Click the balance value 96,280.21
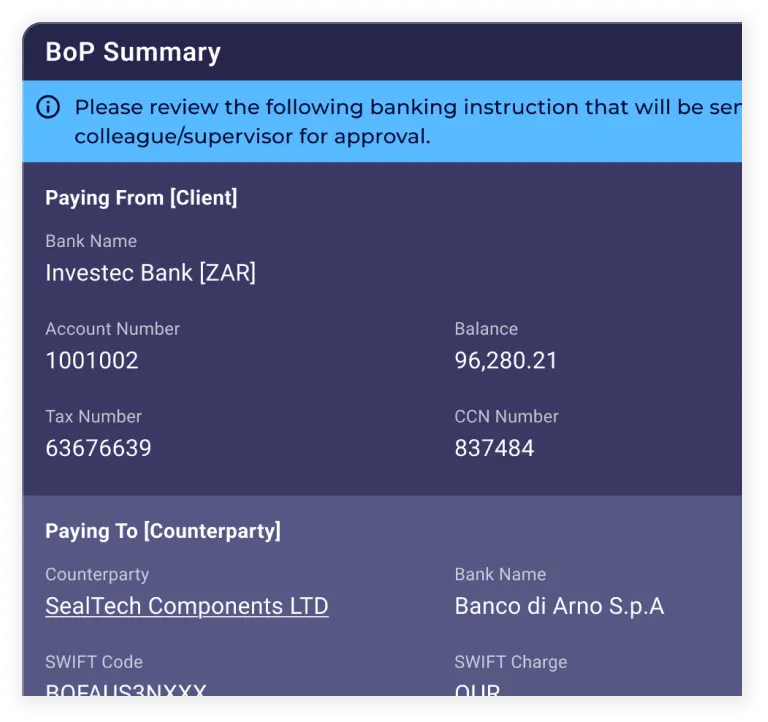The image size is (768, 722). (506, 361)
